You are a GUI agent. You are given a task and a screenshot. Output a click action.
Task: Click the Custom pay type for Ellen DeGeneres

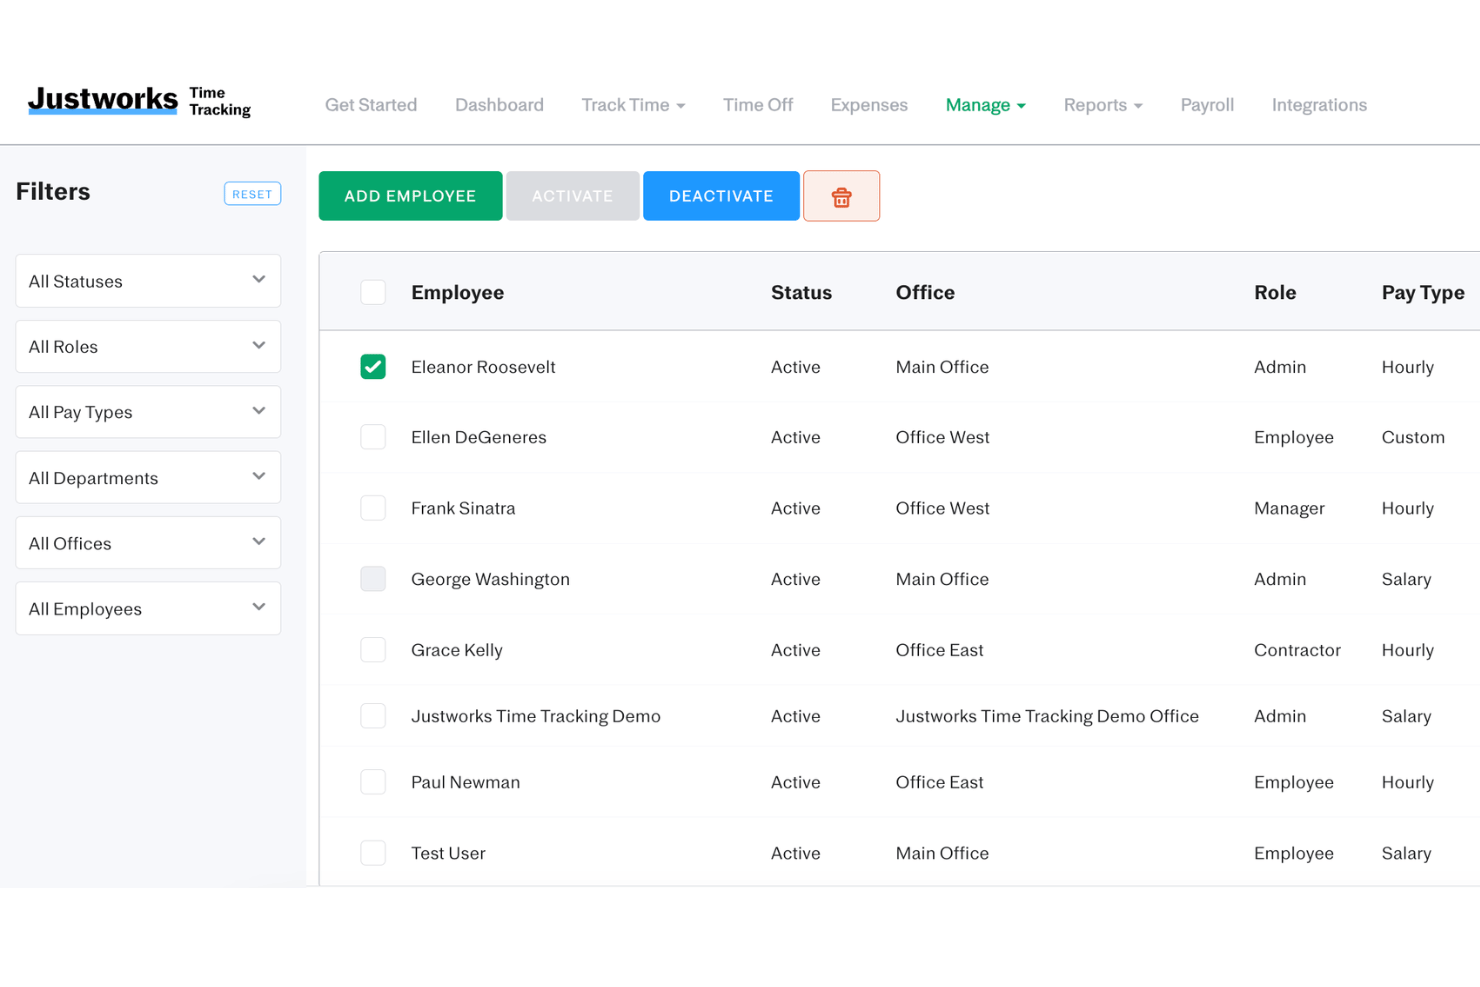point(1413,437)
